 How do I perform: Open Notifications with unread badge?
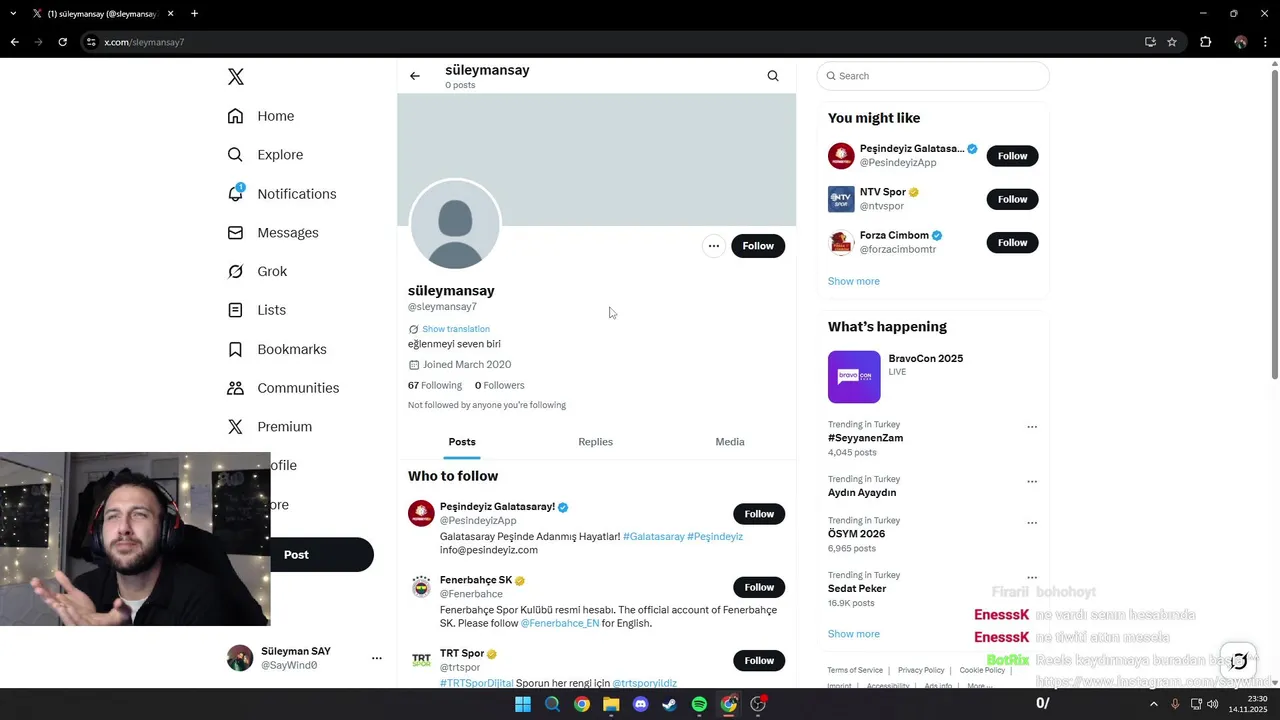282,194
